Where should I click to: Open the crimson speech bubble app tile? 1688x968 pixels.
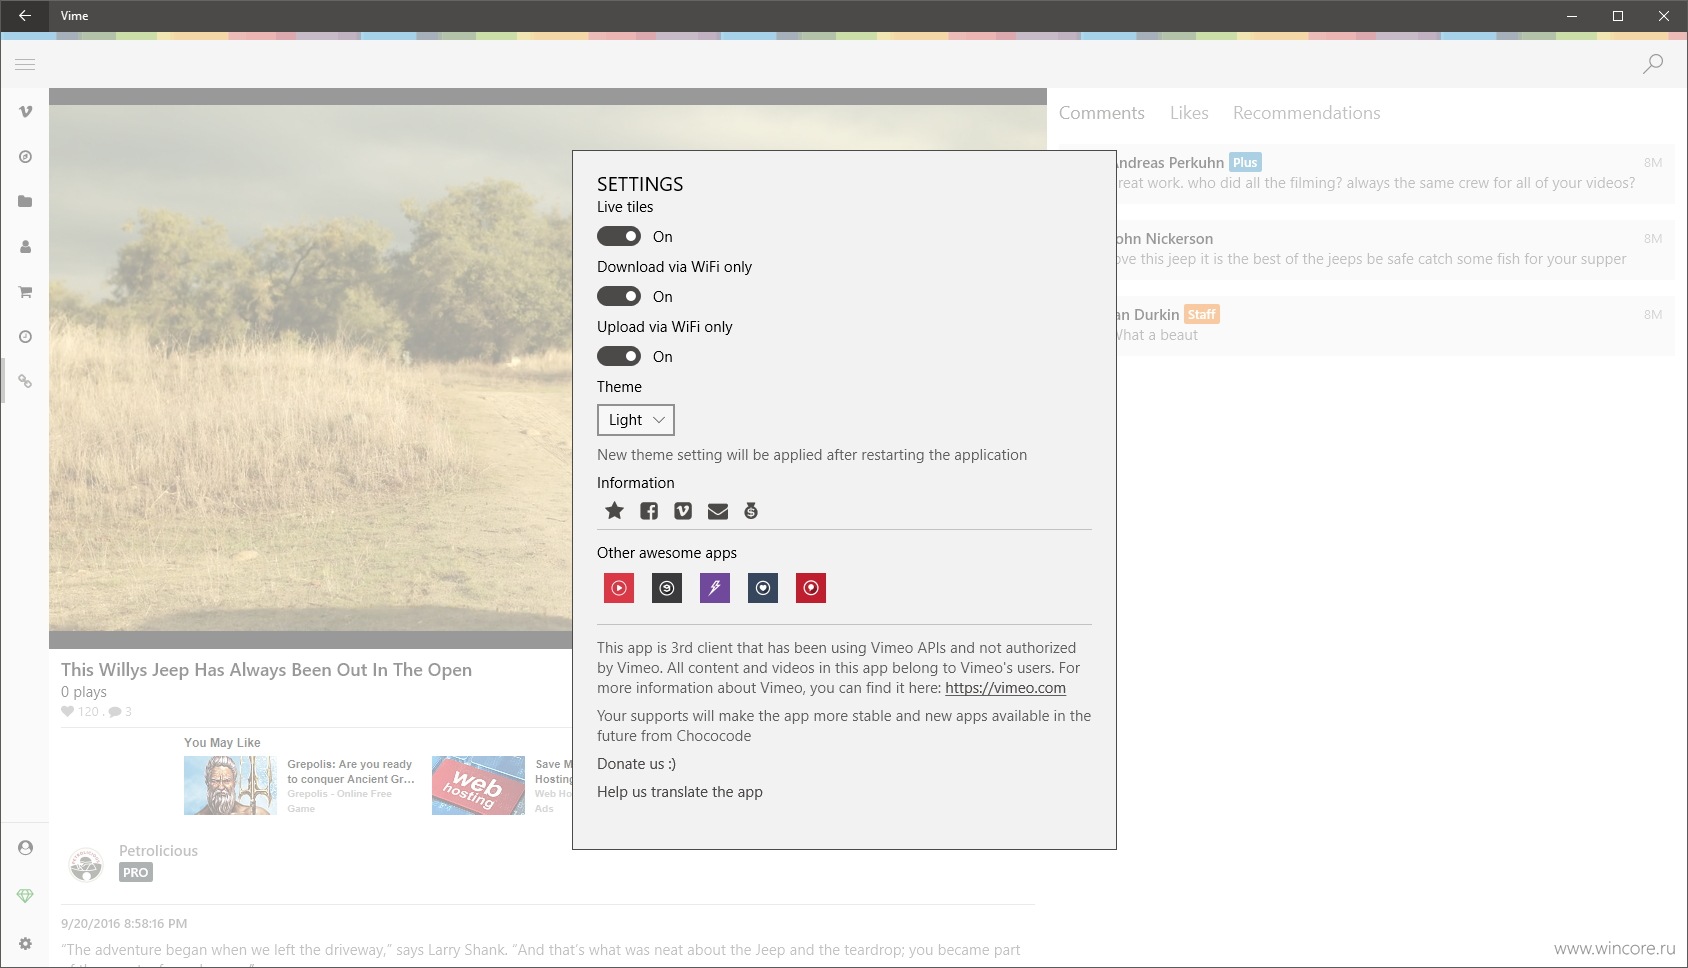811,588
